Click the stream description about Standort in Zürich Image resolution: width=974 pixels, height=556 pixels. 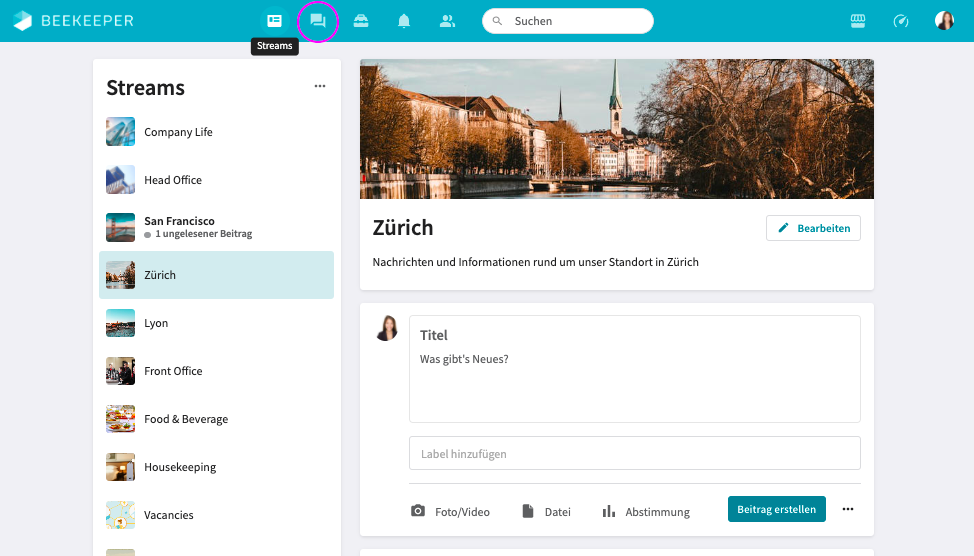pos(535,262)
